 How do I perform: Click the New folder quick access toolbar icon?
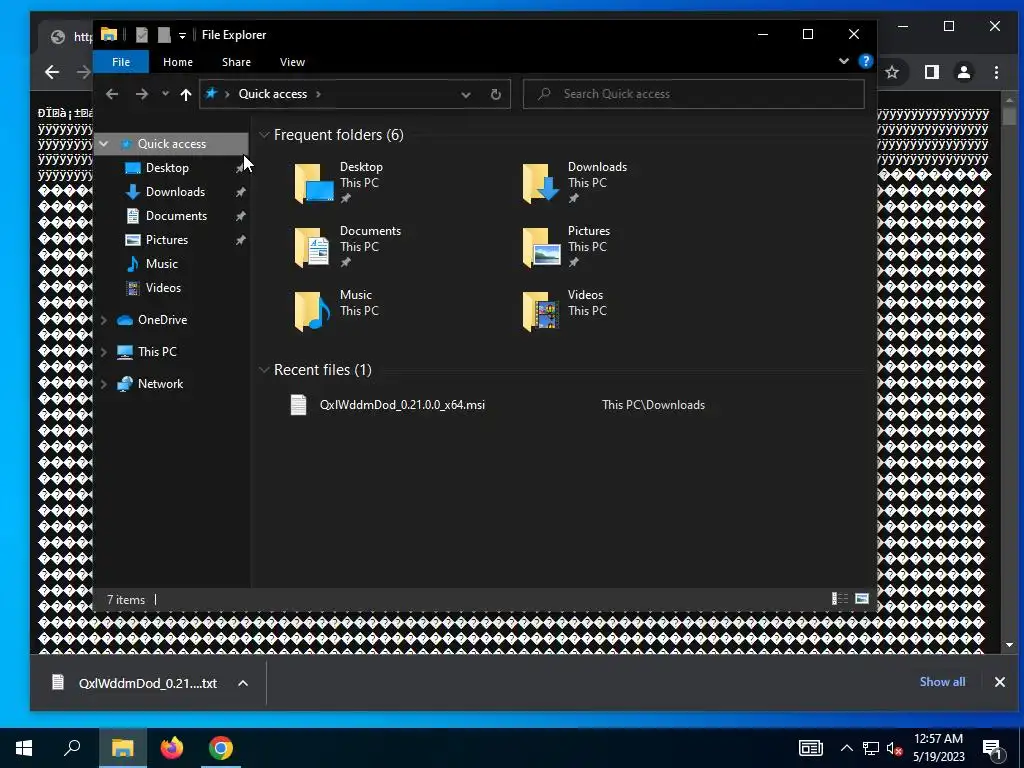click(x=164, y=35)
